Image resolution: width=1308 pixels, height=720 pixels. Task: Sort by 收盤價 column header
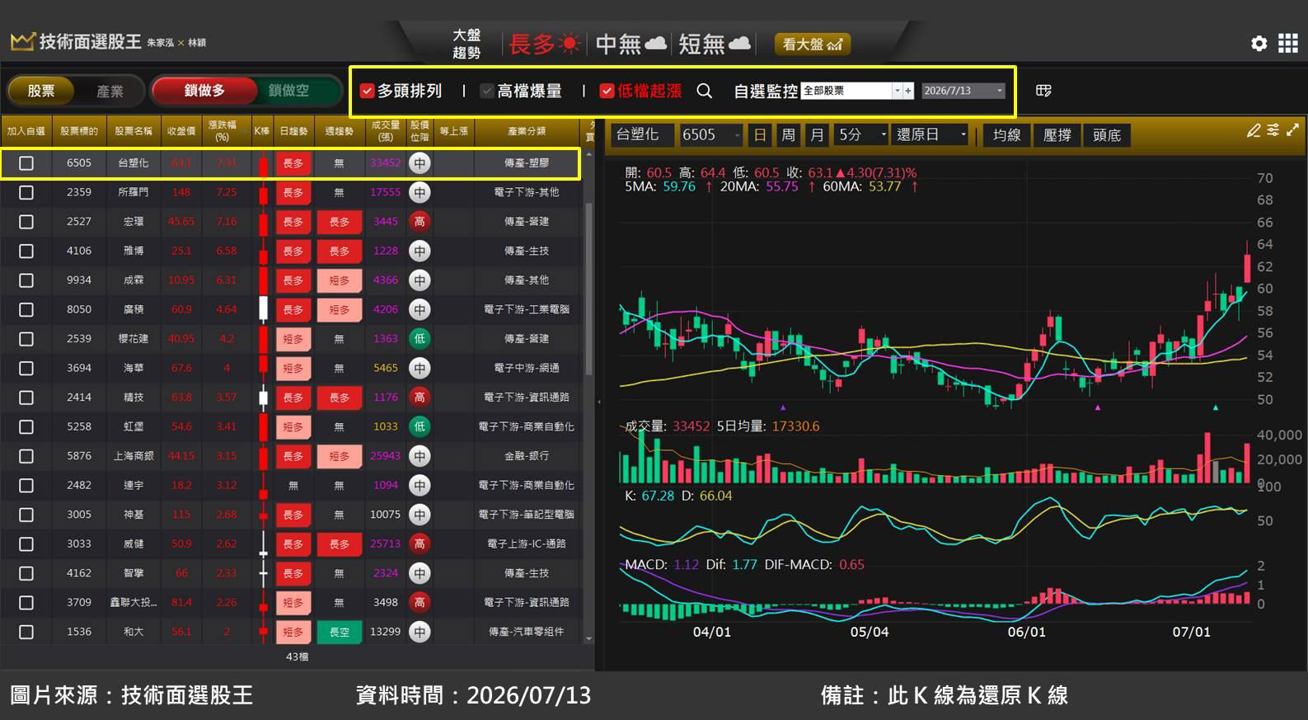pyautogui.click(x=181, y=131)
